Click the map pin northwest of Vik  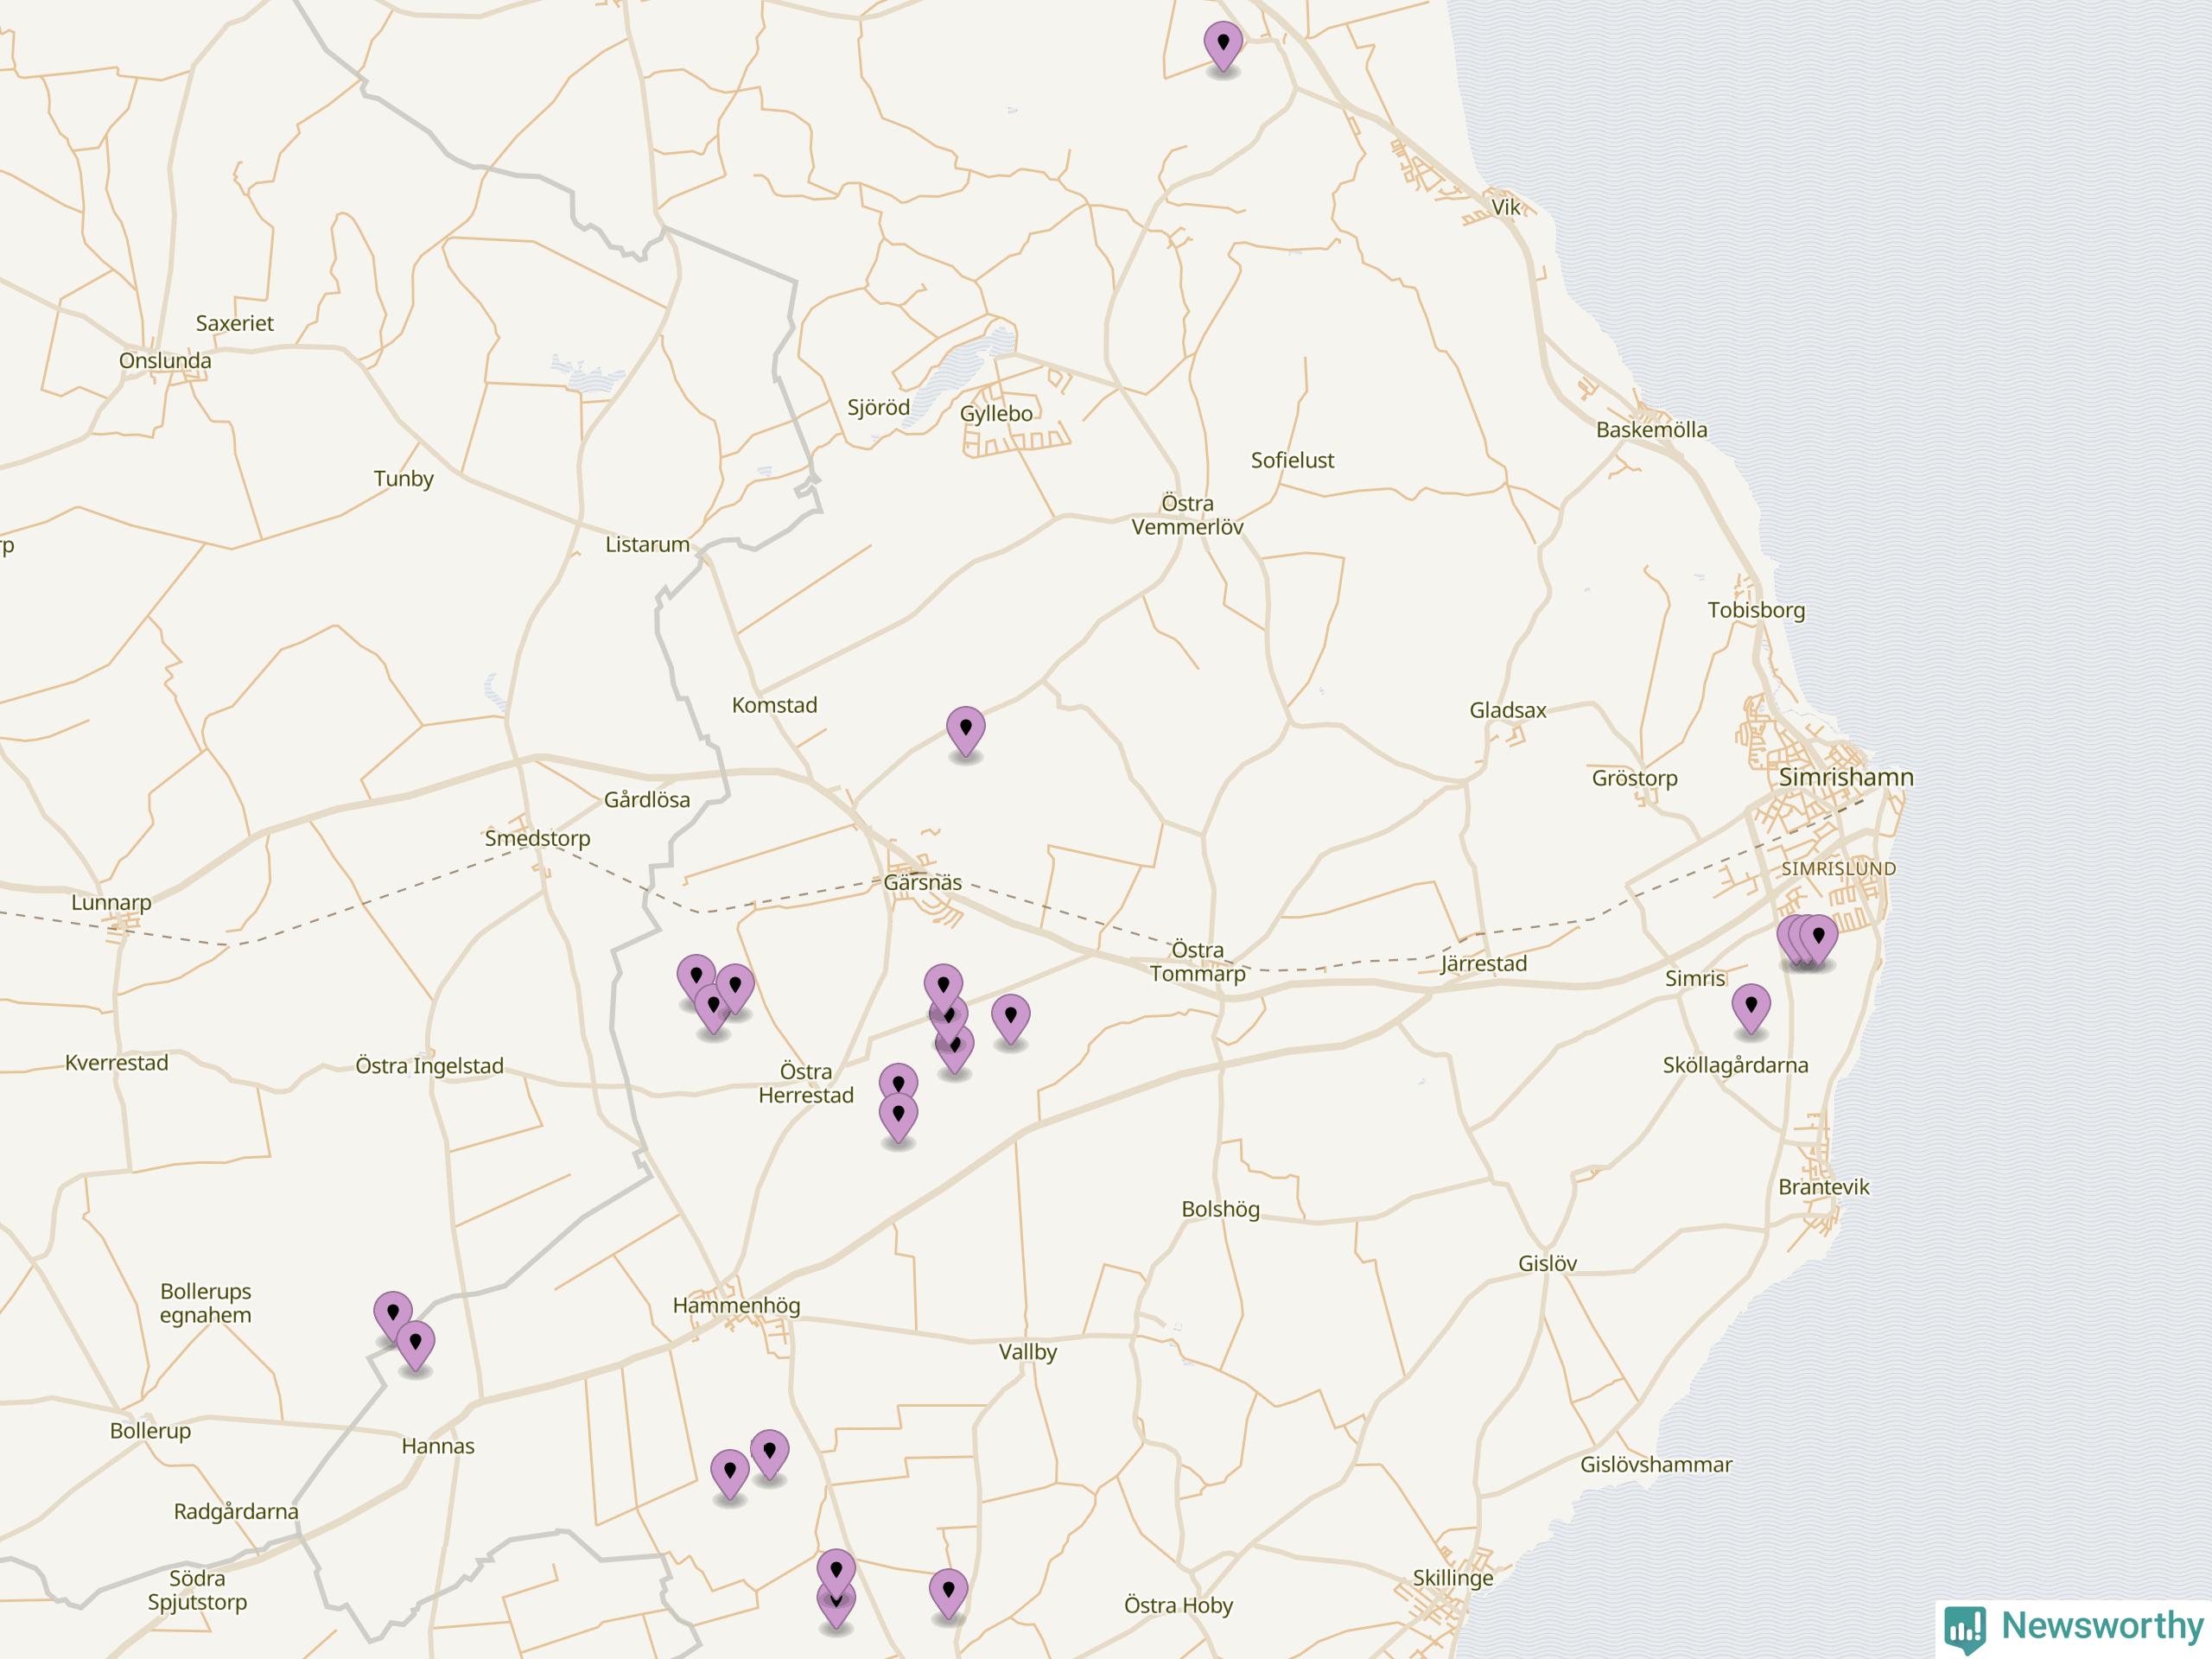pyautogui.click(x=1223, y=46)
